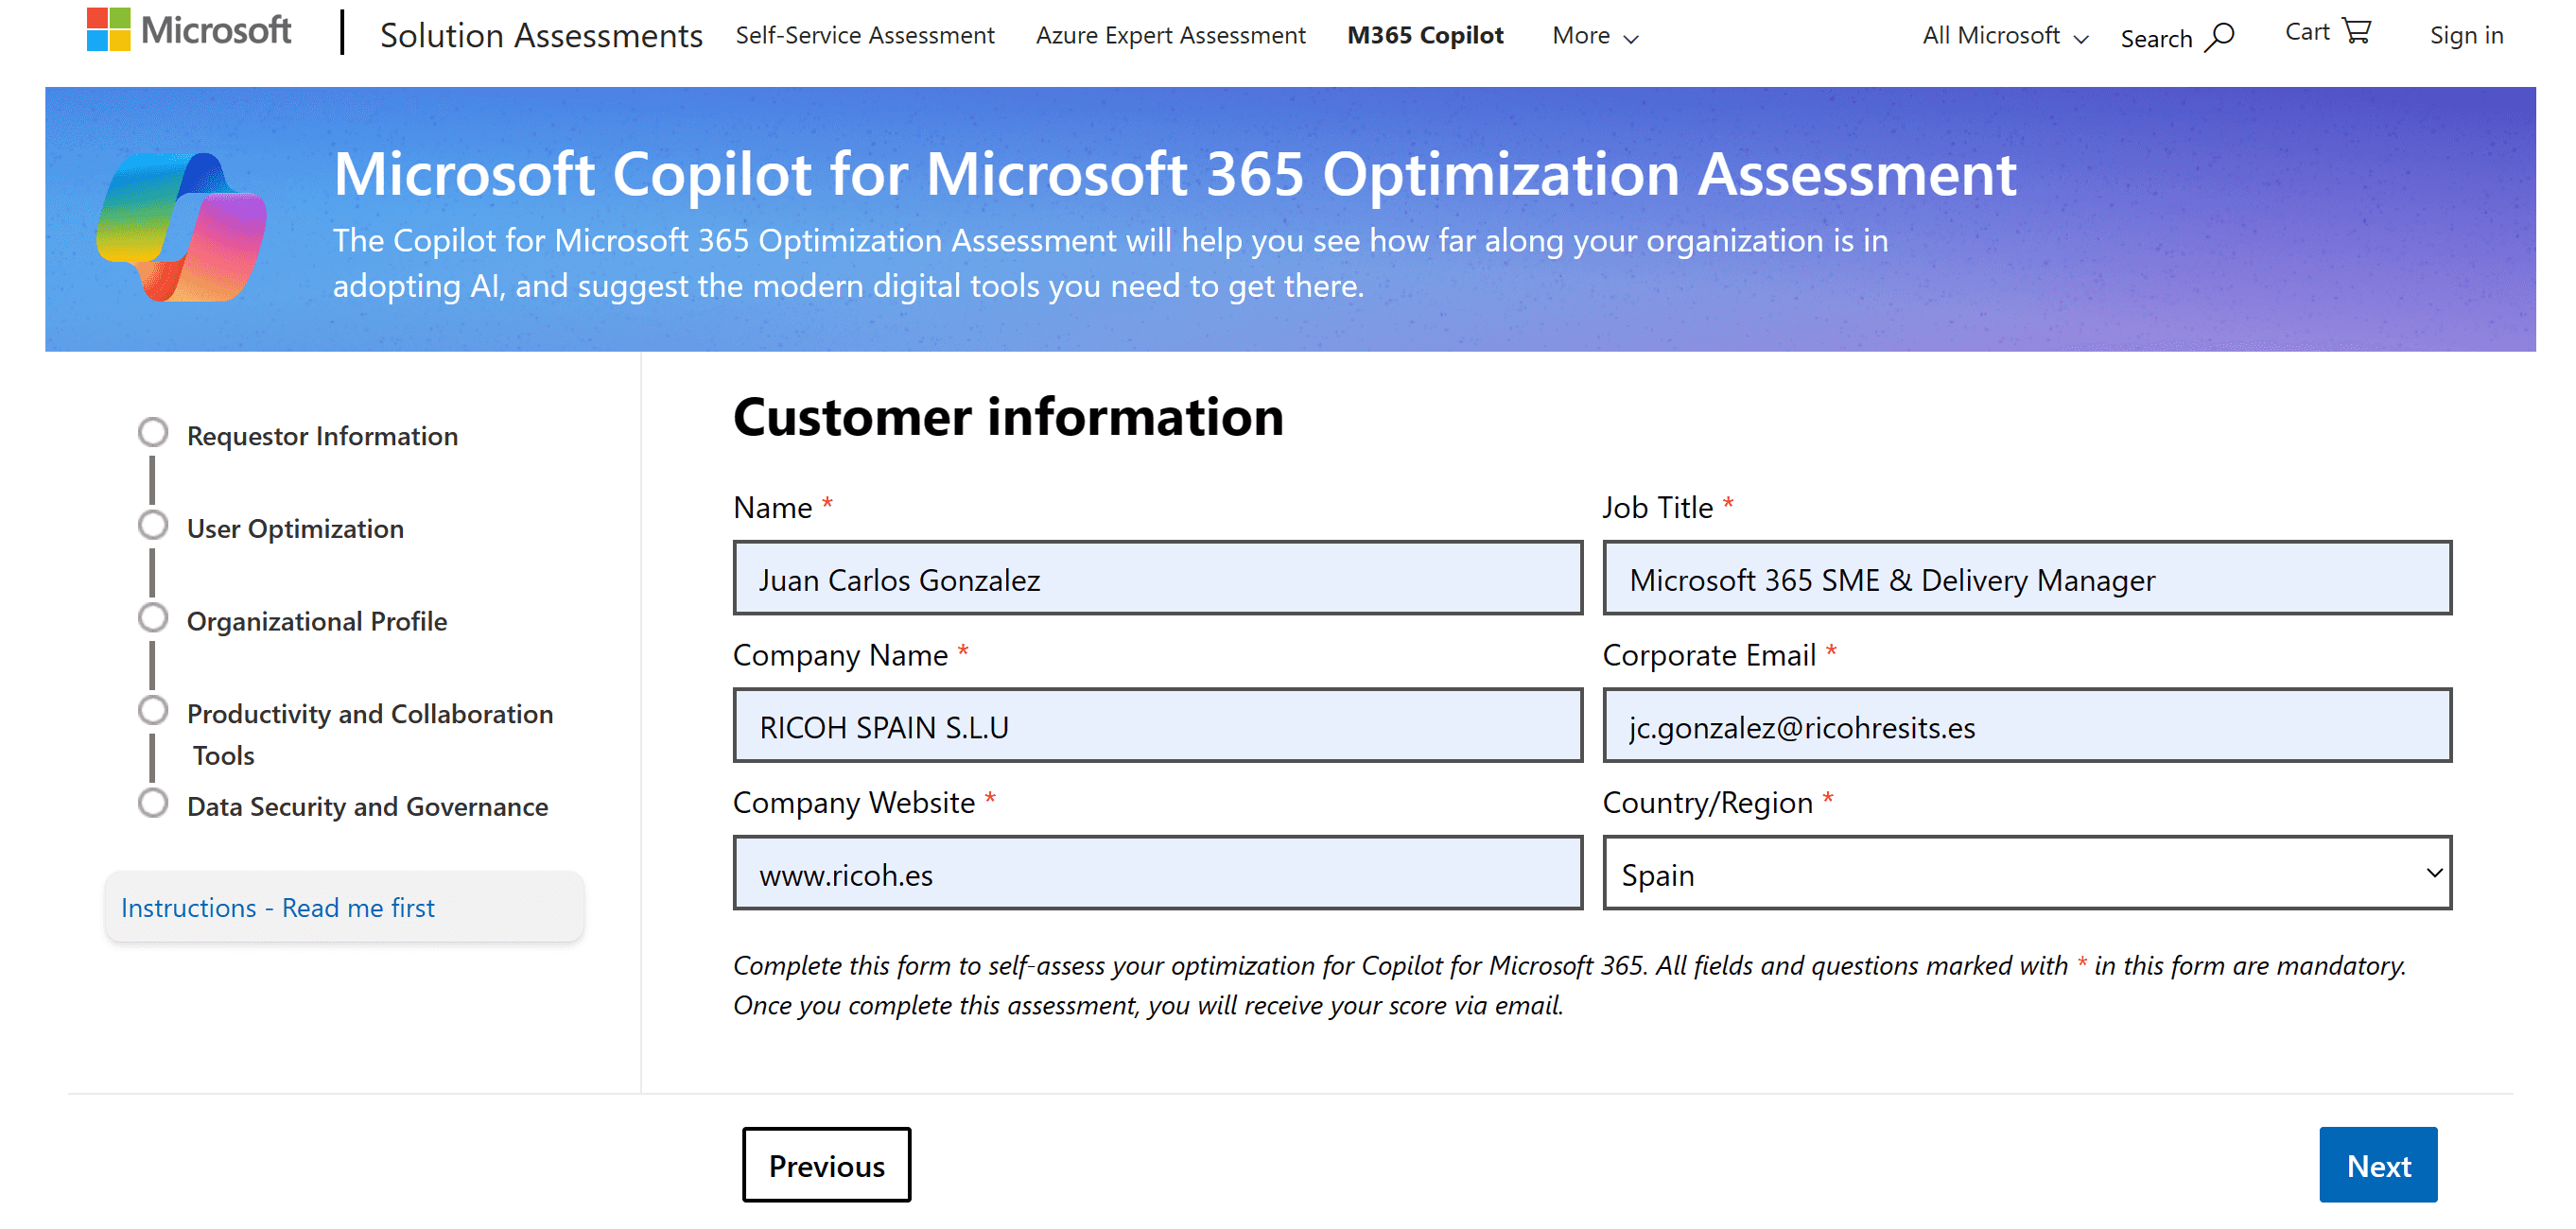This screenshot has height=1229, width=2576.
Task: Click the User Optimization label
Action: pos(295,529)
